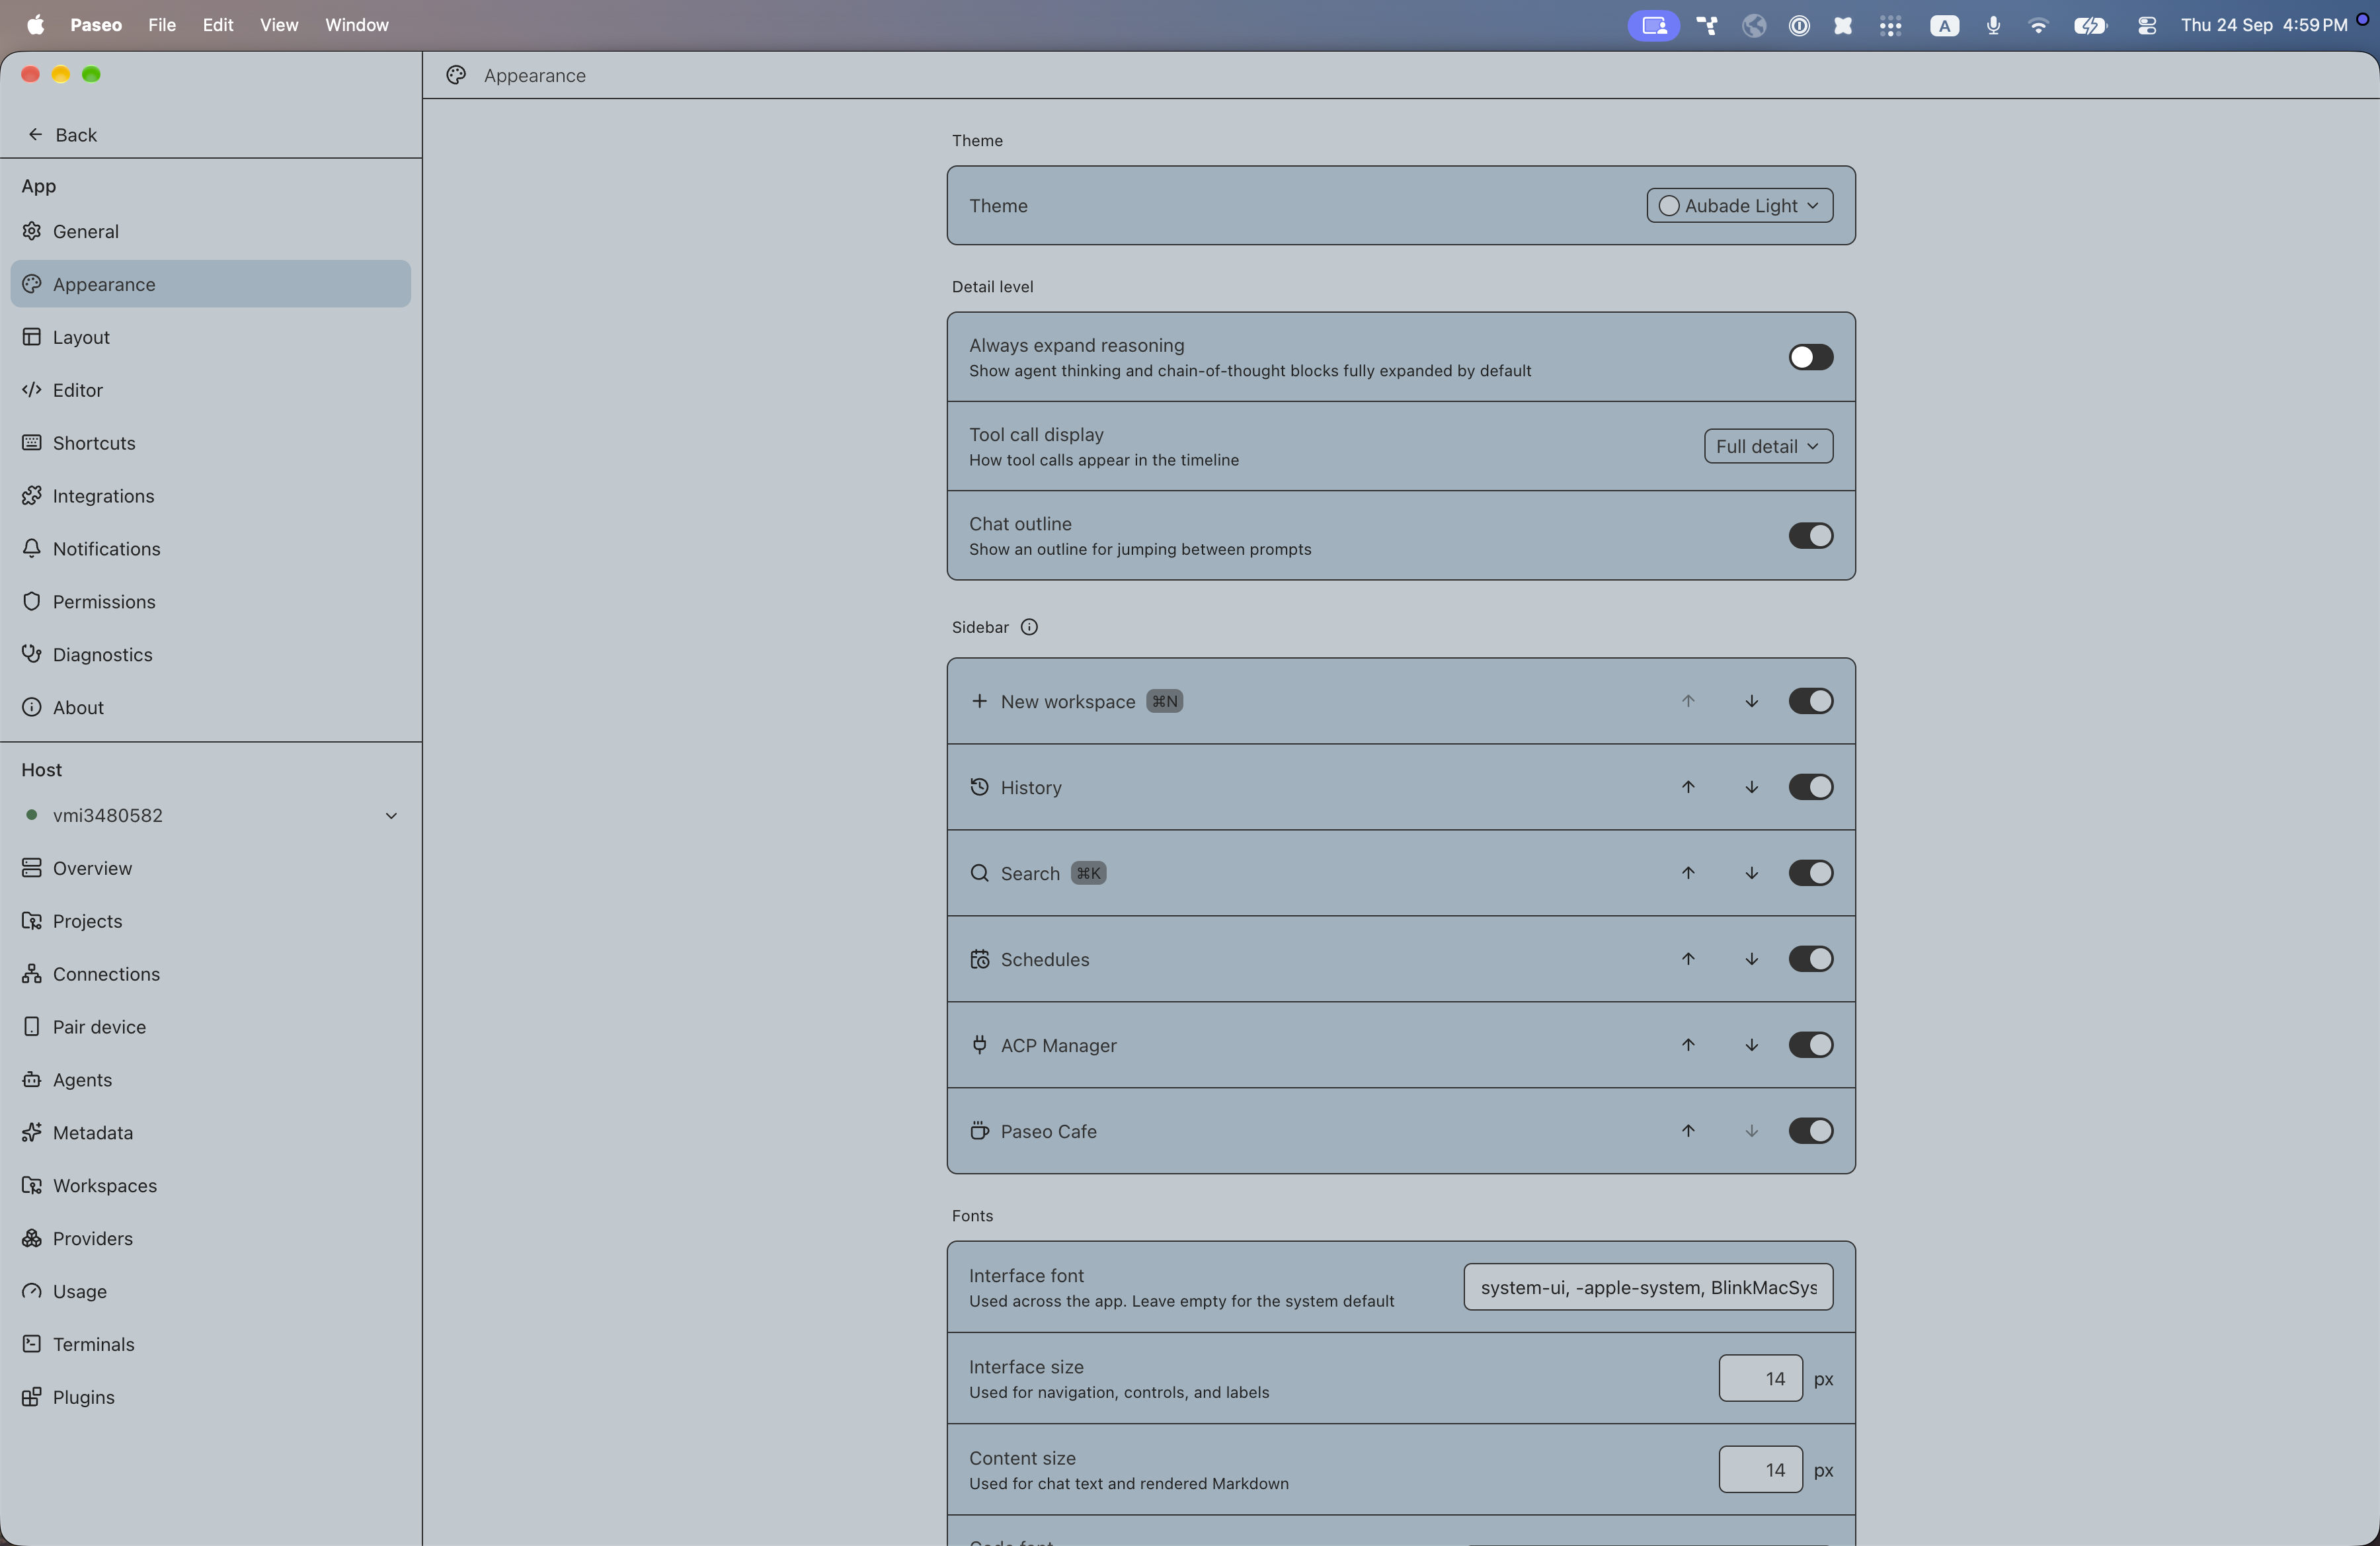The width and height of the screenshot is (2380, 1546).
Task: Toggle Search sidebar visibility
Action: (x=1810, y=873)
